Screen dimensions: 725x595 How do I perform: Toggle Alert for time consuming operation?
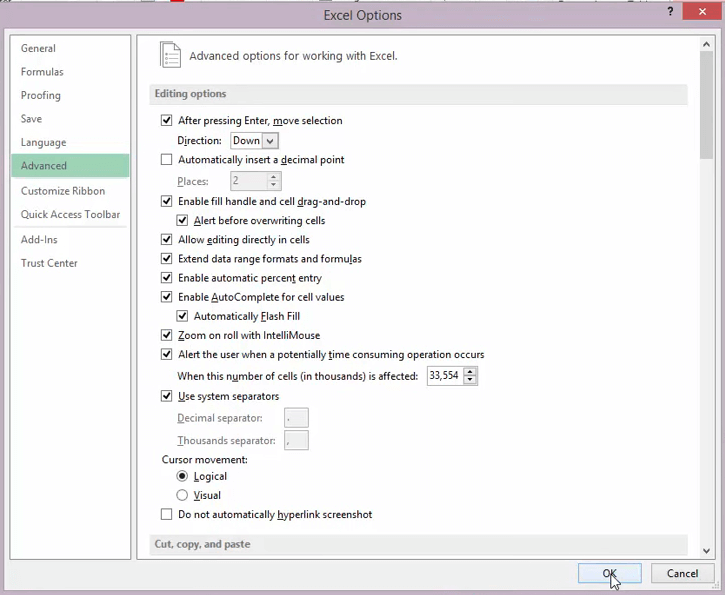[166, 355]
